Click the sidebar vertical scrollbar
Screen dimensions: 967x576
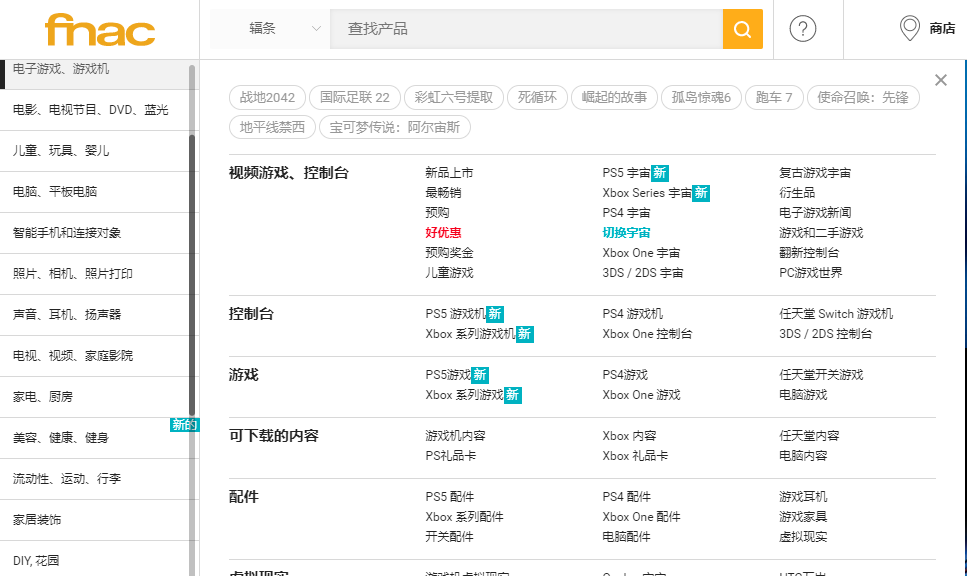[x=192, y=274]
